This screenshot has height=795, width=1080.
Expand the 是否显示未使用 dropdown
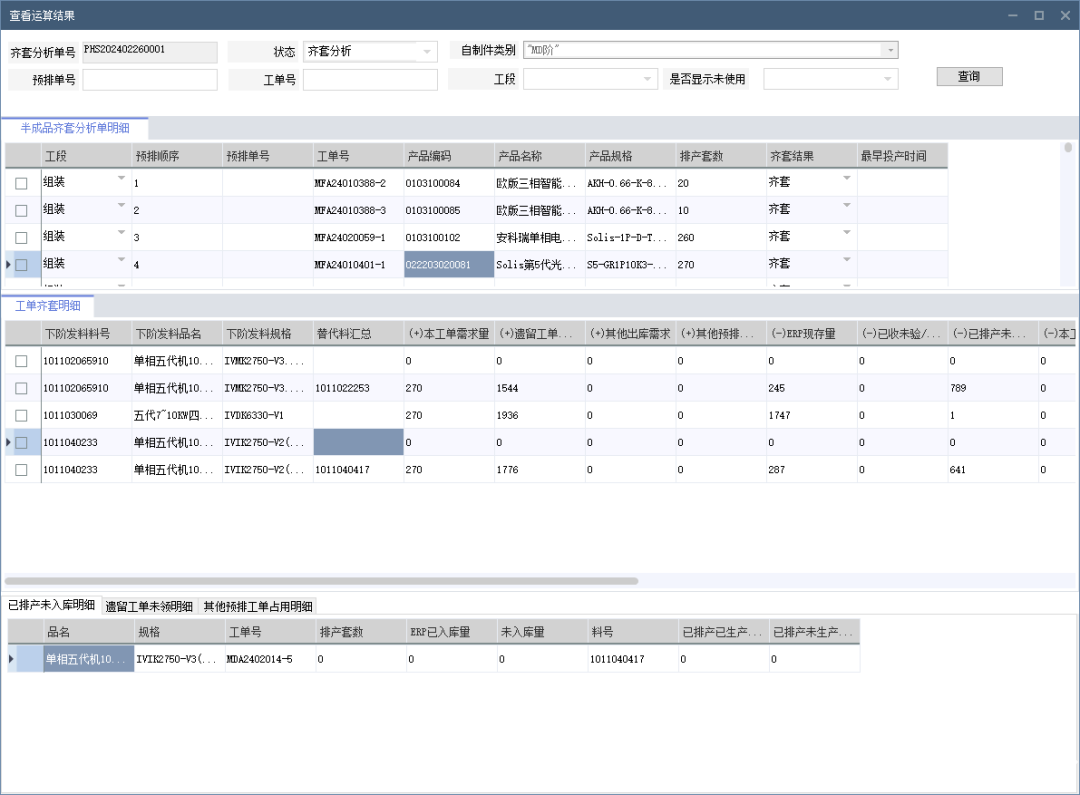(x=887, y=79)
